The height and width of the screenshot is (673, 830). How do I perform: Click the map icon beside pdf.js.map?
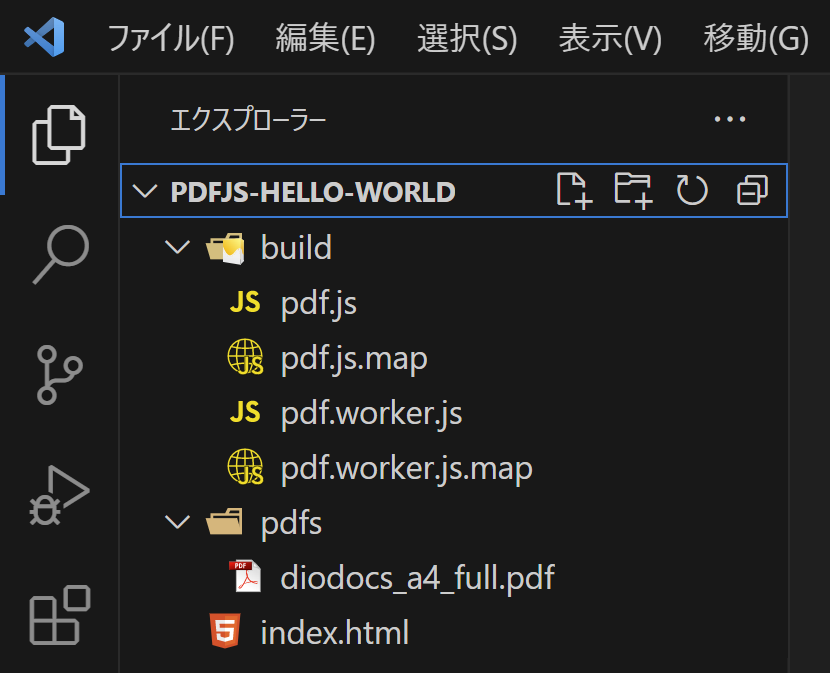pyautogui.click(x=245, y=357)
